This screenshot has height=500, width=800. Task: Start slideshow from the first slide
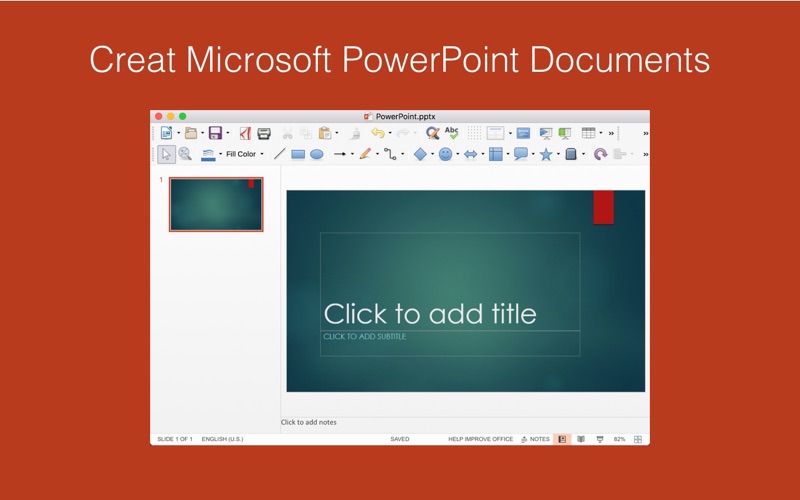(x=546, y=134)
